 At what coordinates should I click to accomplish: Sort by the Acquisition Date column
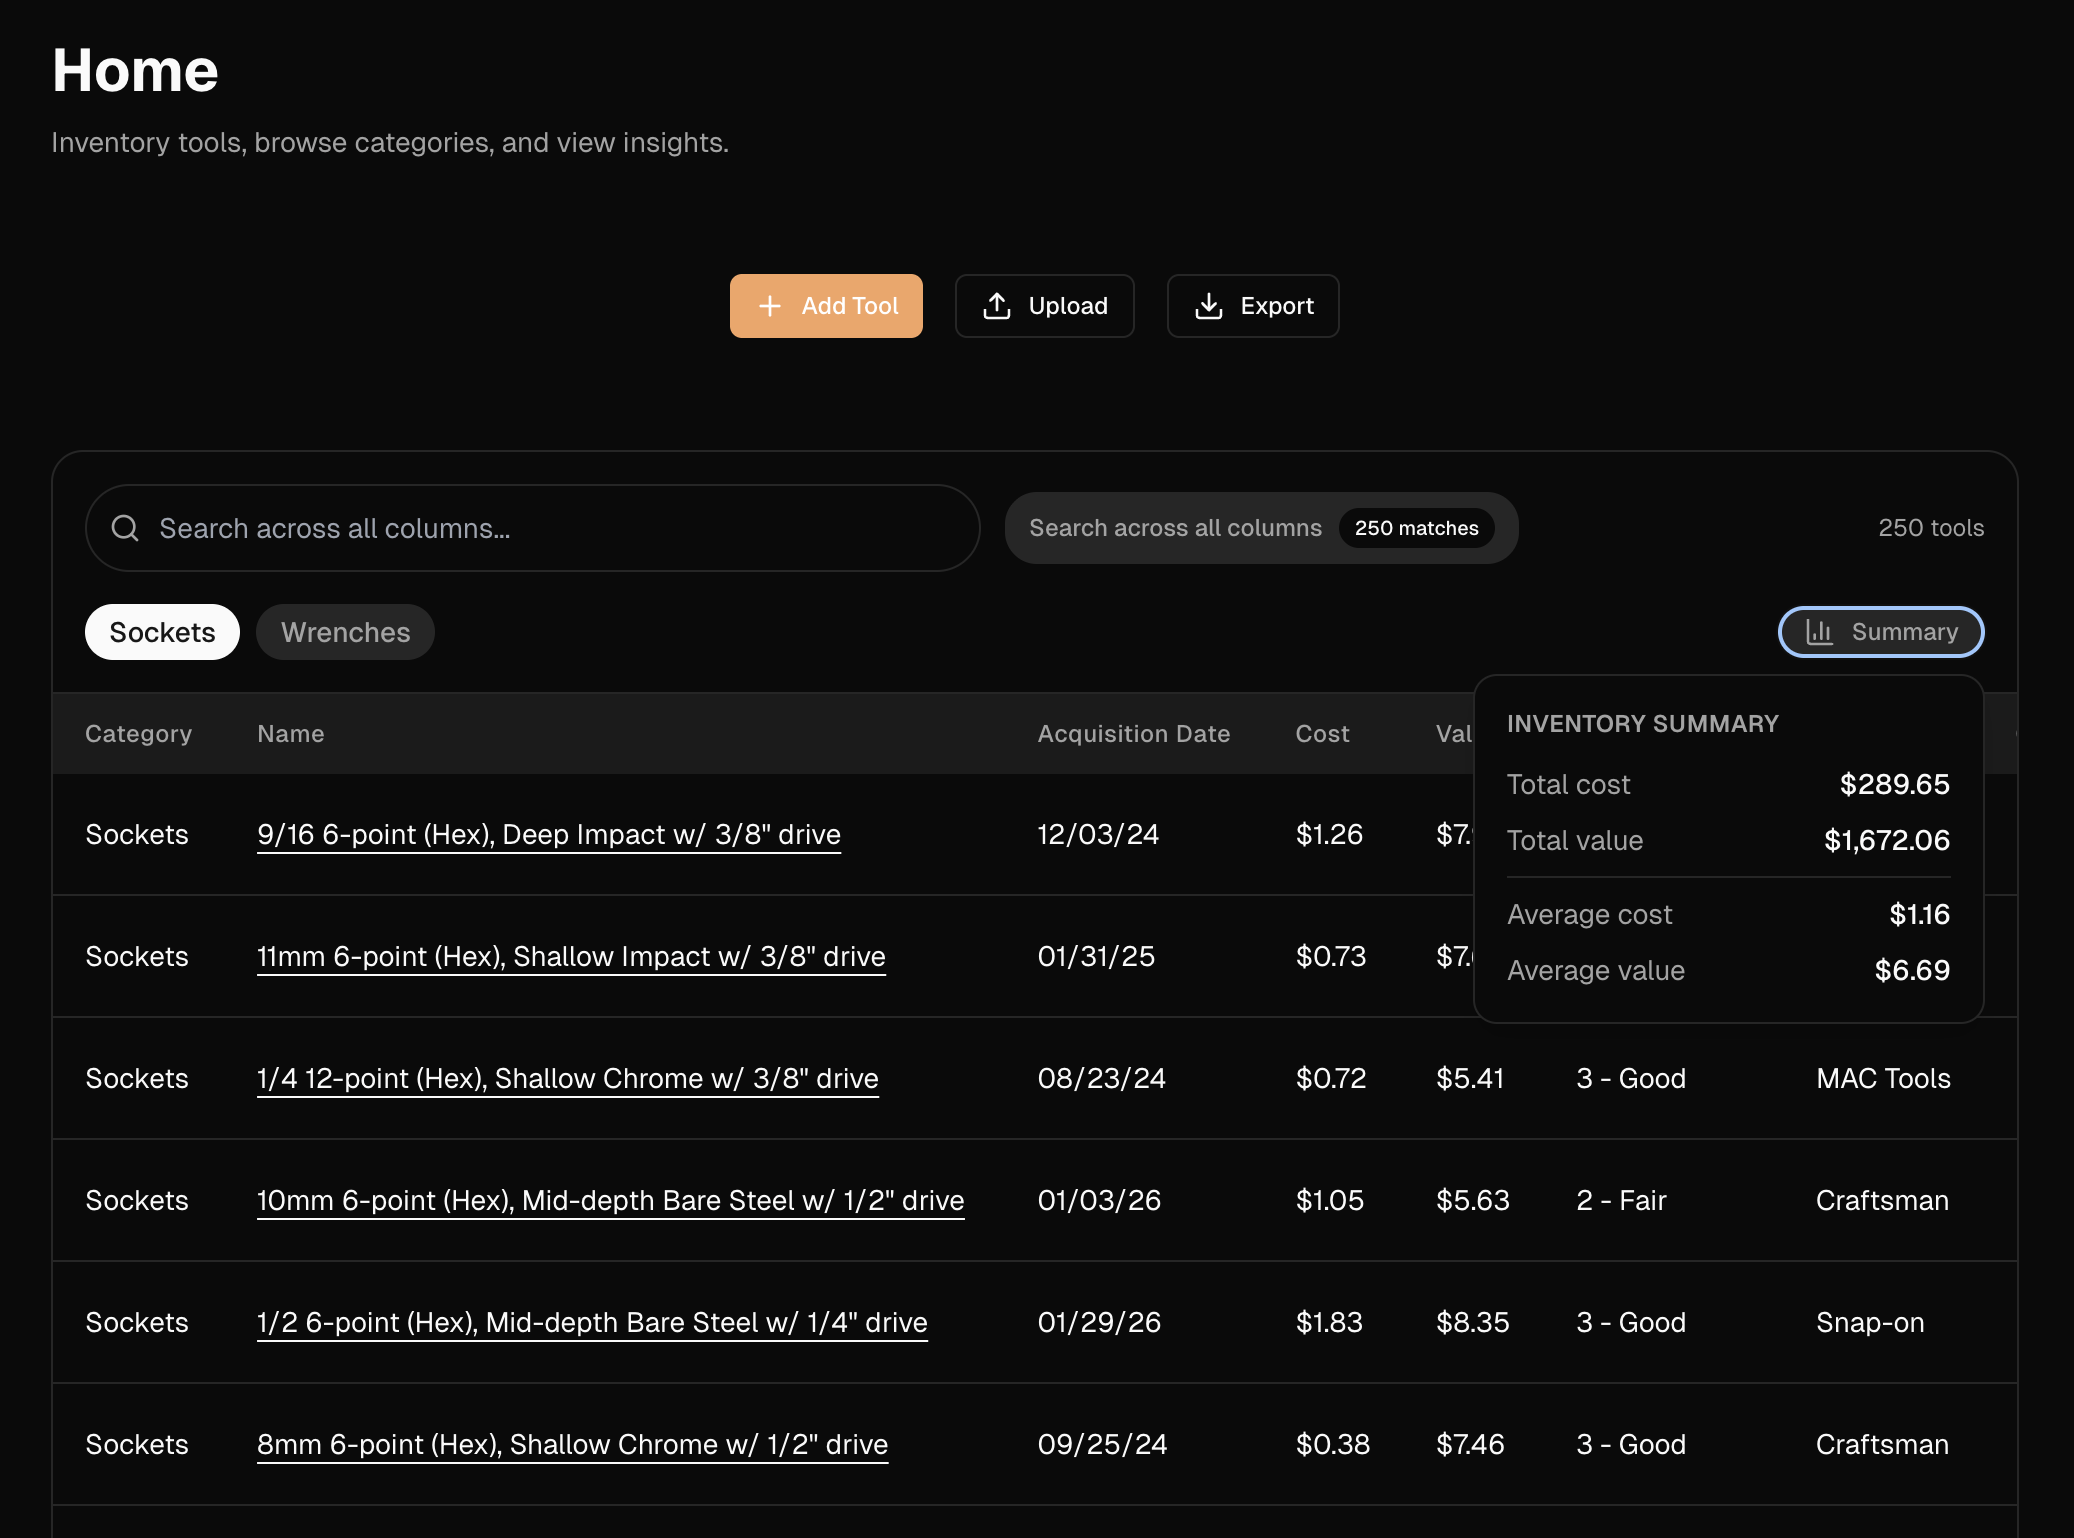click(1133, 733)
